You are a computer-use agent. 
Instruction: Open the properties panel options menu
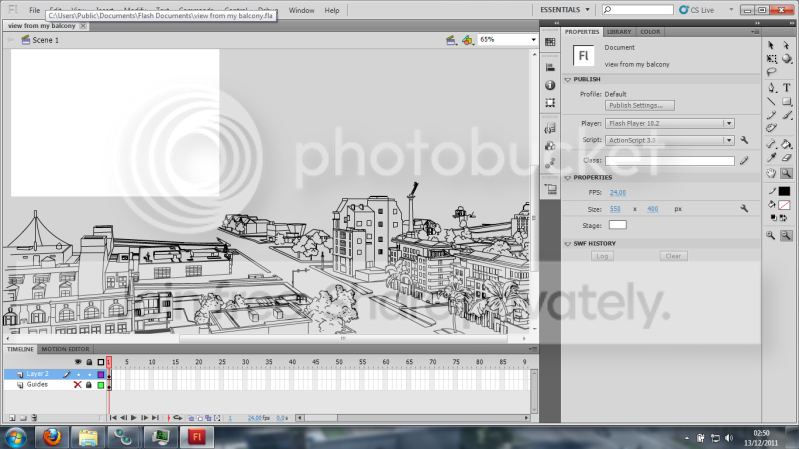755,32
